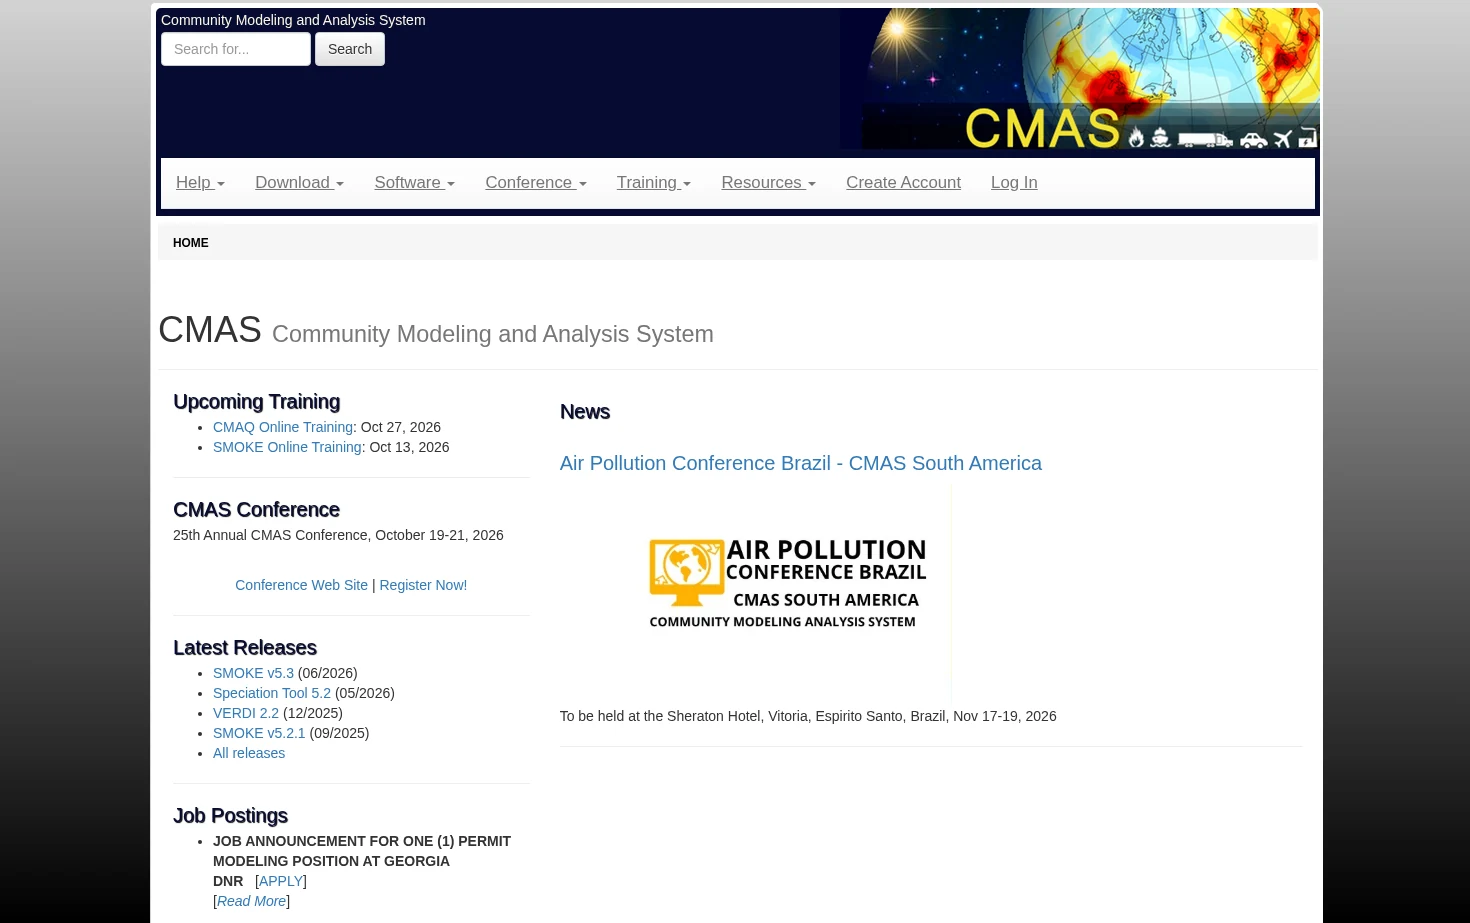Go to the HOME breadcrumb
The height and width of the screenshot is (923, 1470).
(x=191, y=243)
